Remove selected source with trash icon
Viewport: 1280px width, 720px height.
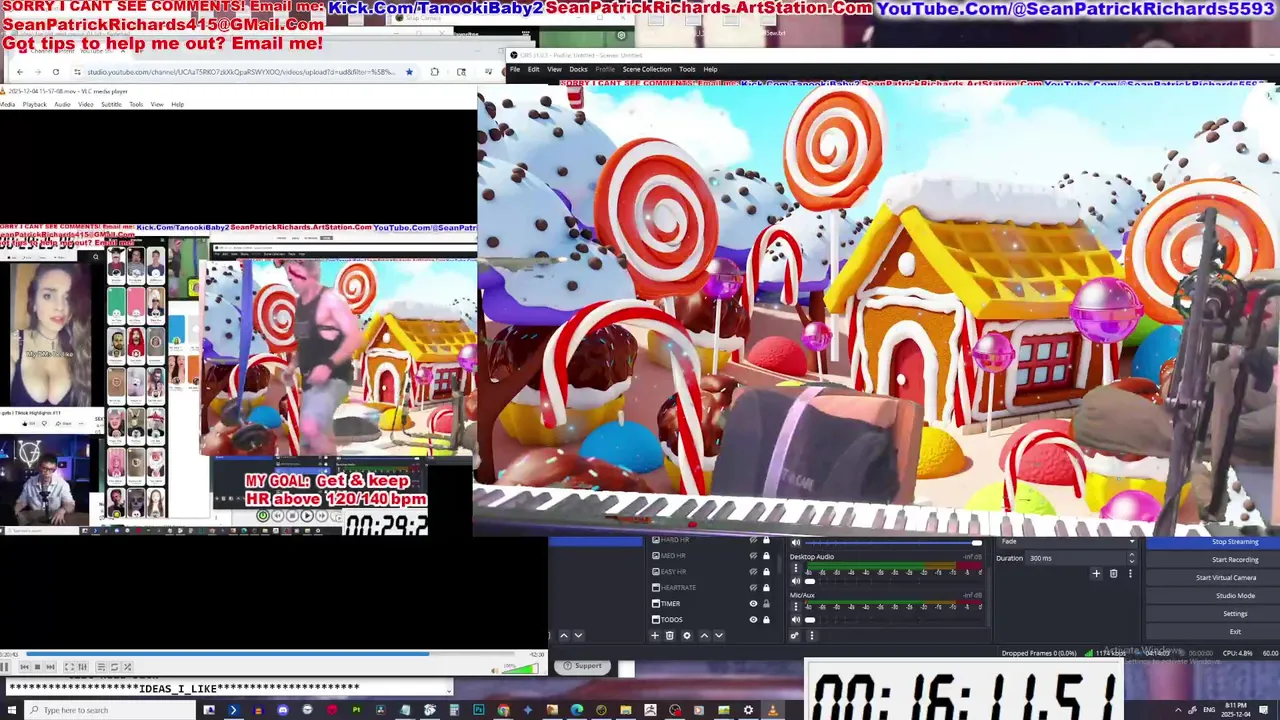click(x=670, y=636)
